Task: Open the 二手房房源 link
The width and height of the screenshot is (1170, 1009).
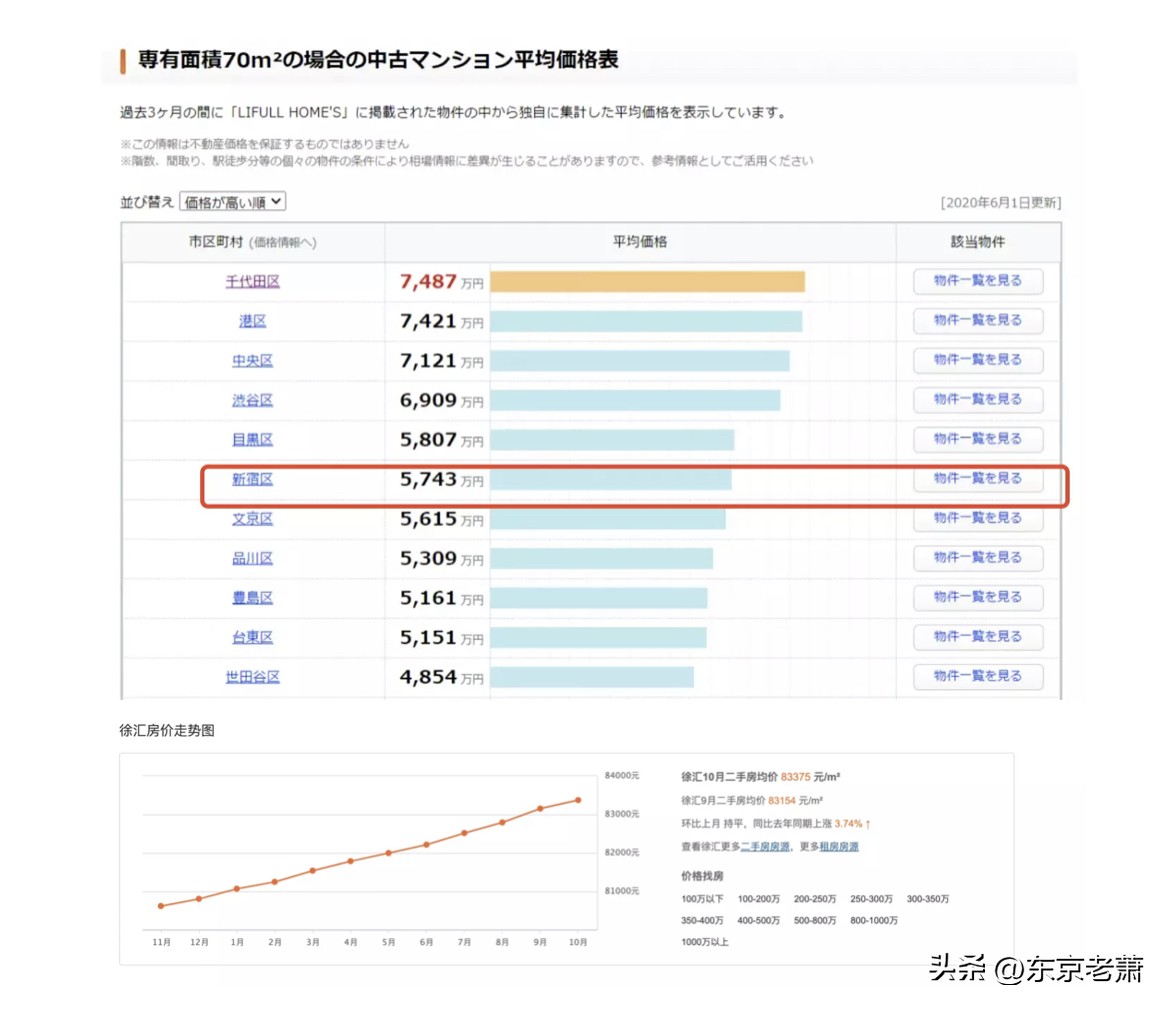Action: 764,846
